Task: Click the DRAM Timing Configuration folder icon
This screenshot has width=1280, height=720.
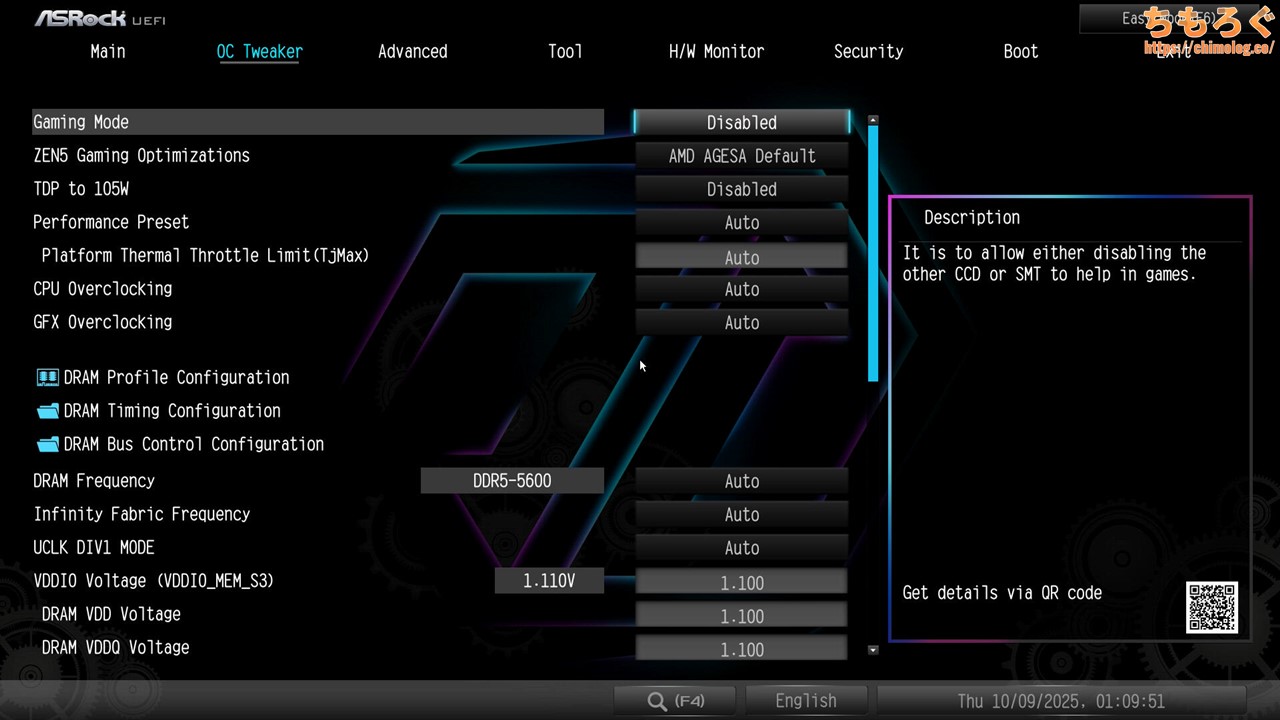Action: point(47,411)
